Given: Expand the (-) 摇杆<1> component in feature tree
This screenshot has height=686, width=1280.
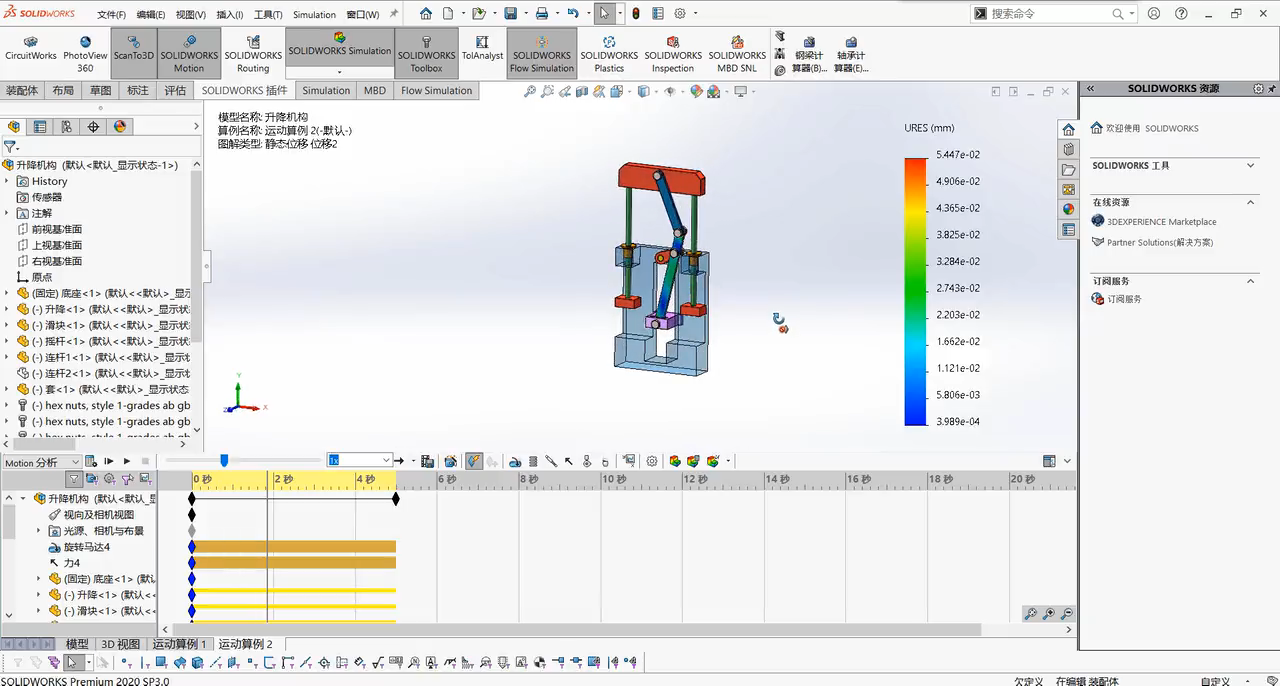Looking at the screenshot, I should 8,341.
